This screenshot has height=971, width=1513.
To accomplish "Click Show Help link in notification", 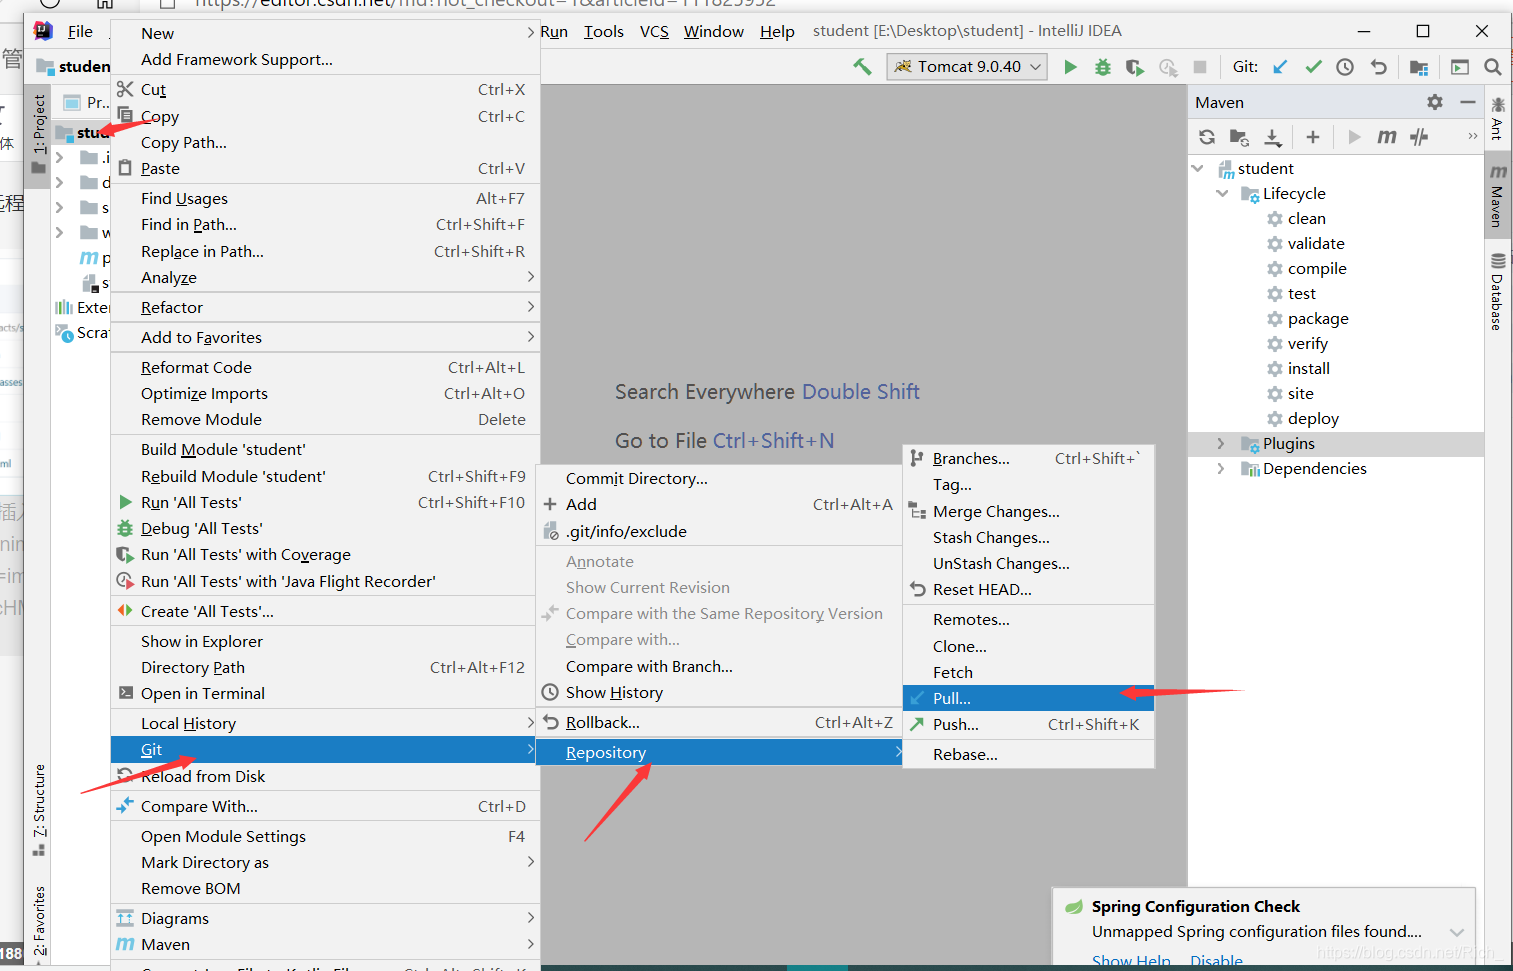I will point(1131,961).
